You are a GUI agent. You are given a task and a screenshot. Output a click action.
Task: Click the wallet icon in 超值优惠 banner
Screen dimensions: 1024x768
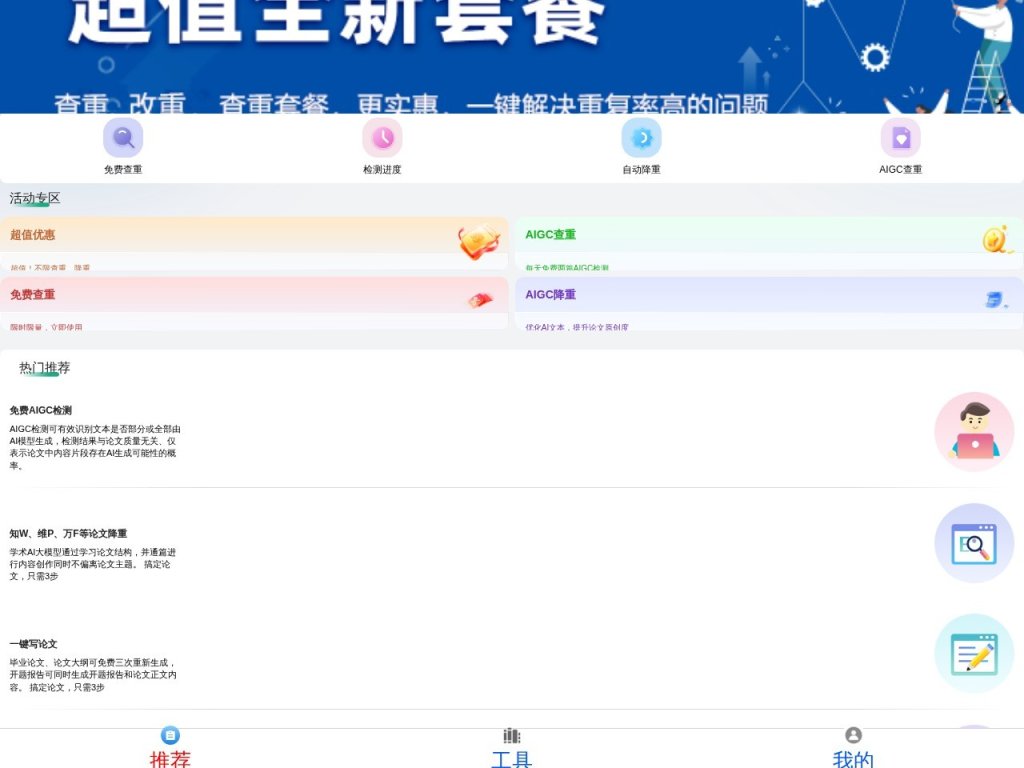pos(478,243)
